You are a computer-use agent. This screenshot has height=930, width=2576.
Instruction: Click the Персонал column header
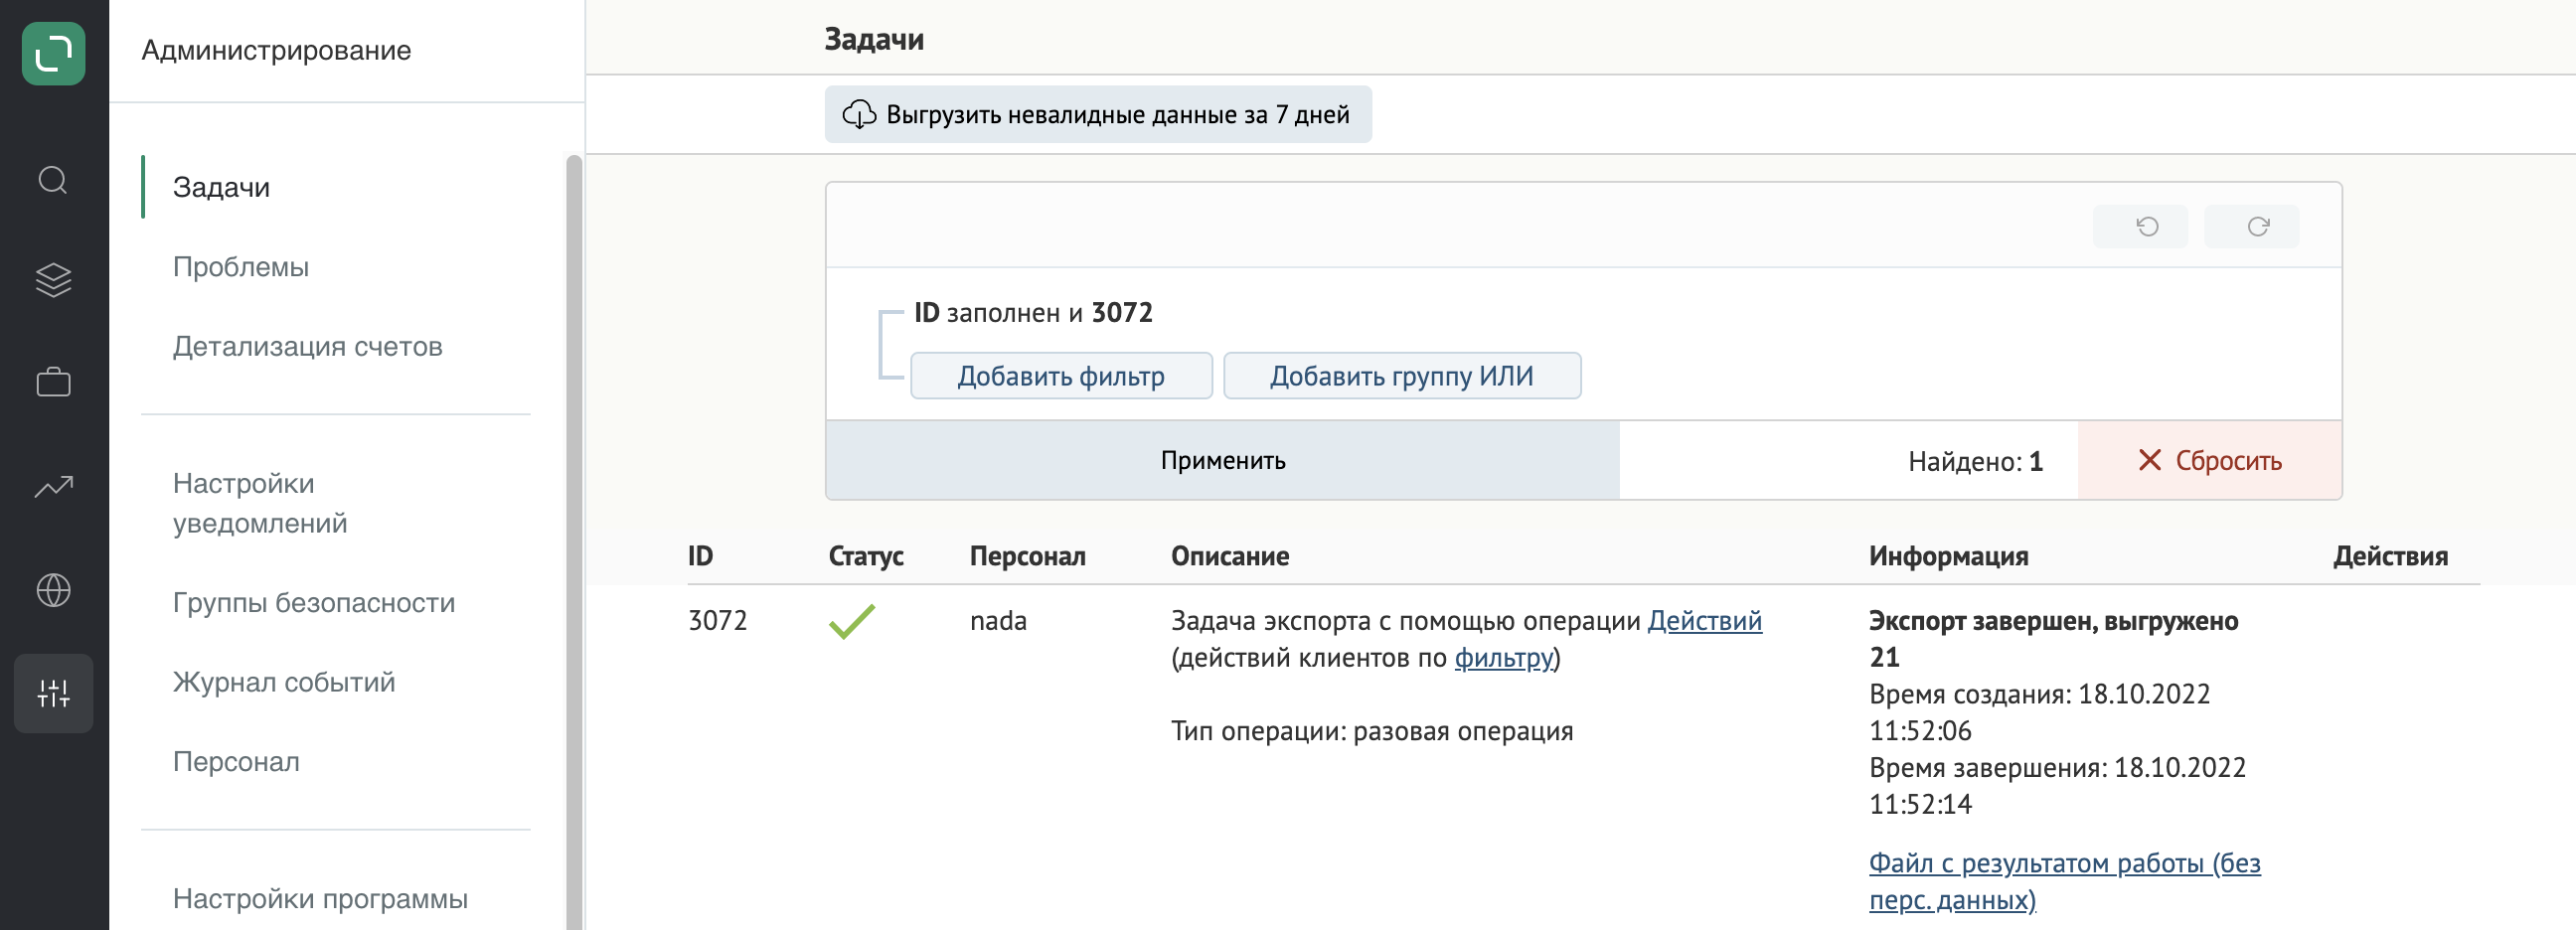[1027, 556]
